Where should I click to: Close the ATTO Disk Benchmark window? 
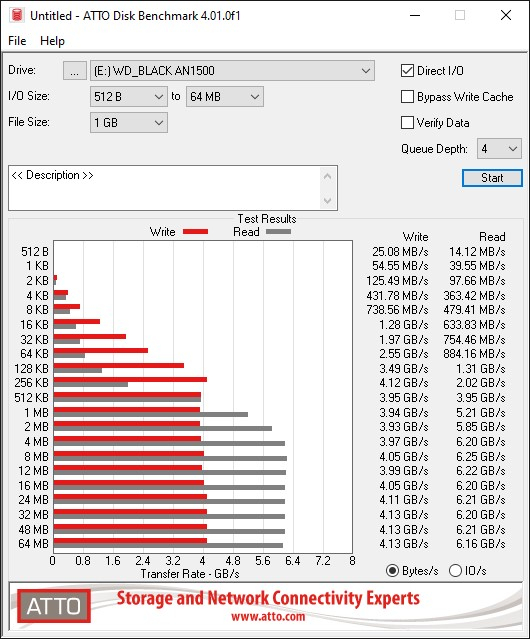click(506, 15)
